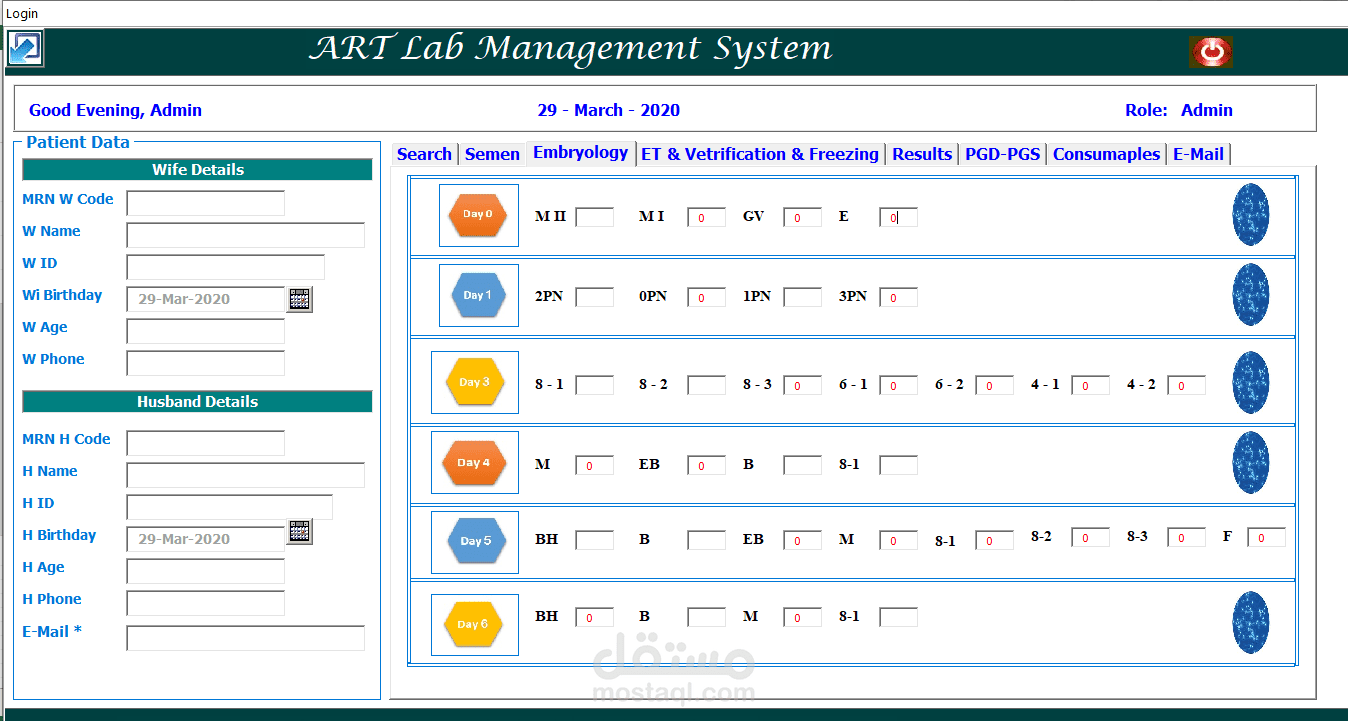The height and width of the screenshot is (721, 1348).
Task: Click the Day 5 8-3 field
Action: point(1187,537)
